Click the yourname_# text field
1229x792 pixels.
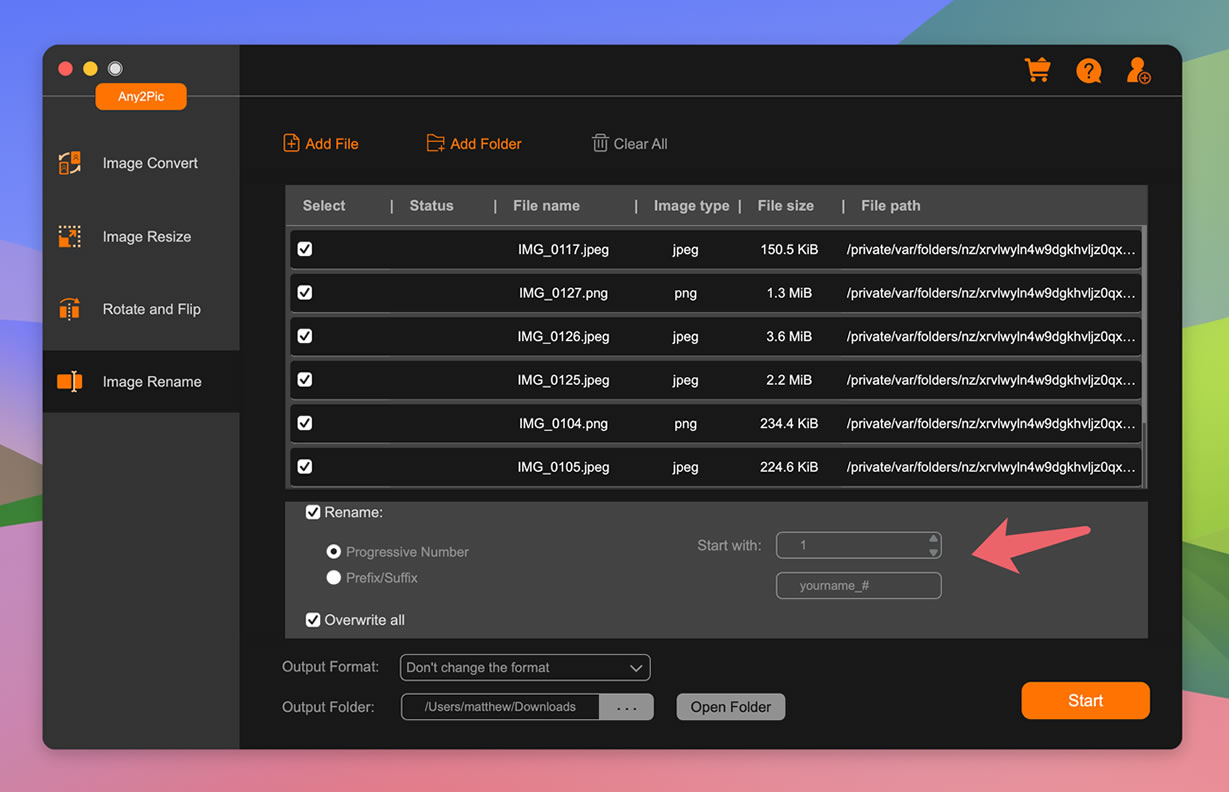858,585
